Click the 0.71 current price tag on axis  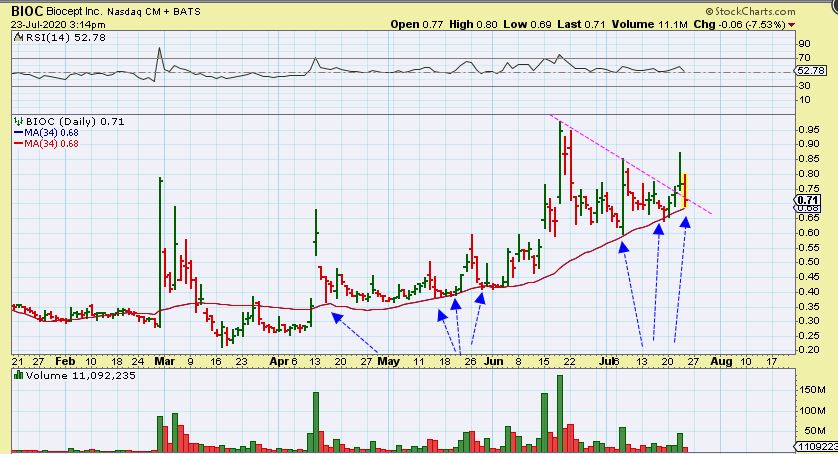808,201
